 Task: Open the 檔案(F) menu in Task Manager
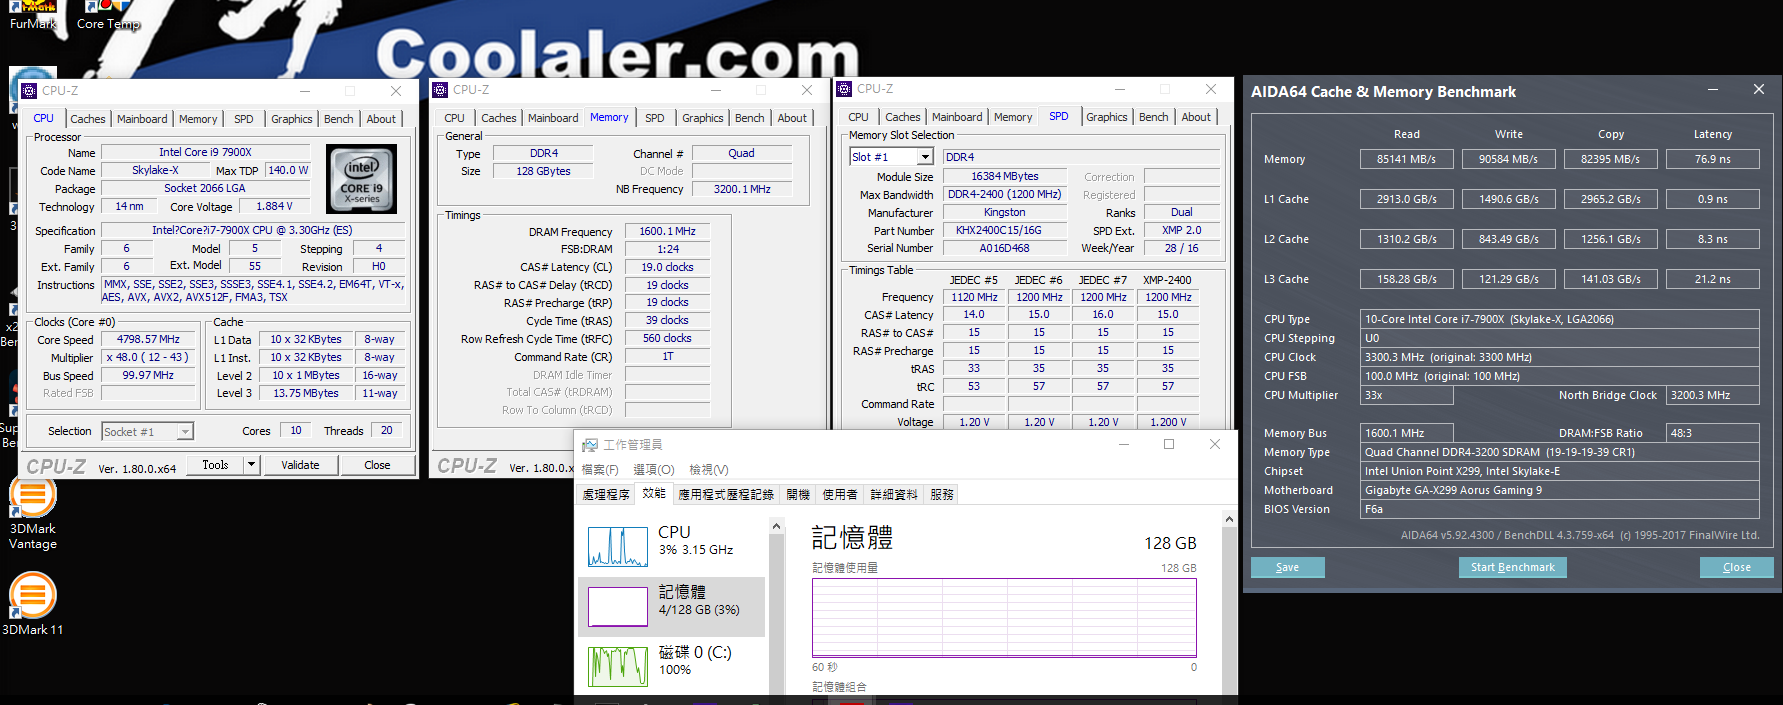(x=600, y=470)
